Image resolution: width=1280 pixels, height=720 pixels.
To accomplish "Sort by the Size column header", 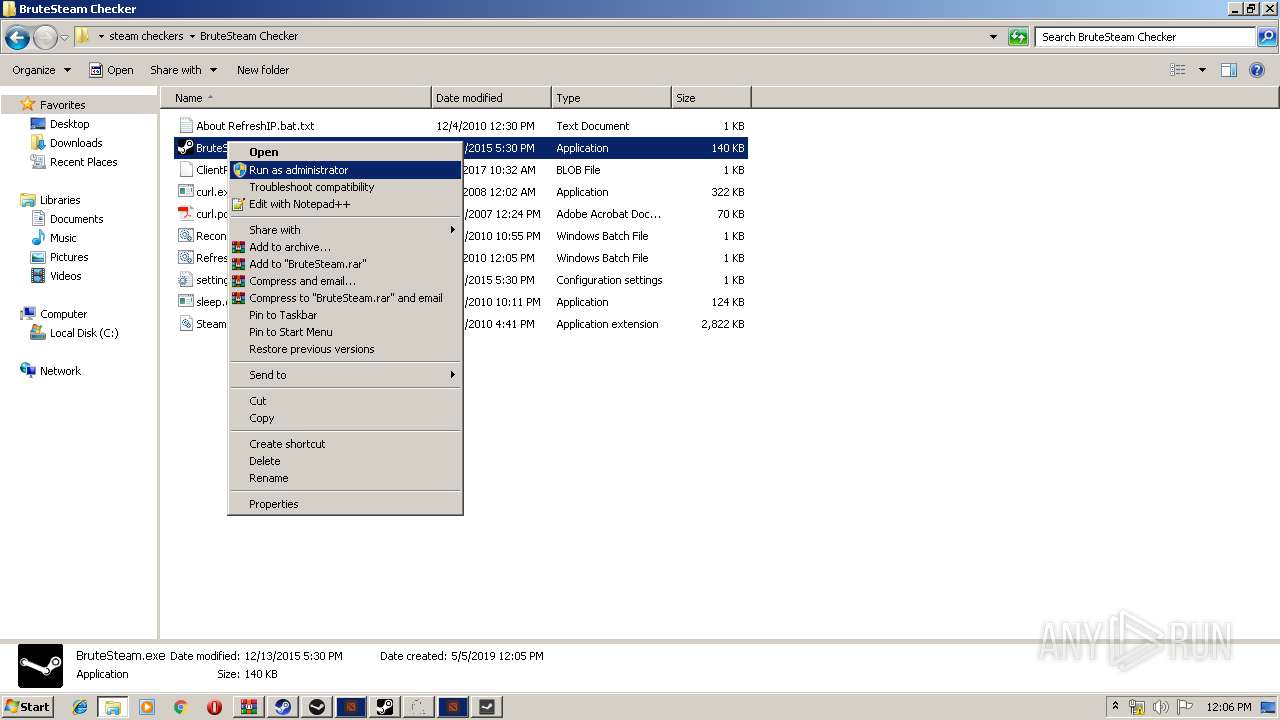I will (x=711, y=98).
